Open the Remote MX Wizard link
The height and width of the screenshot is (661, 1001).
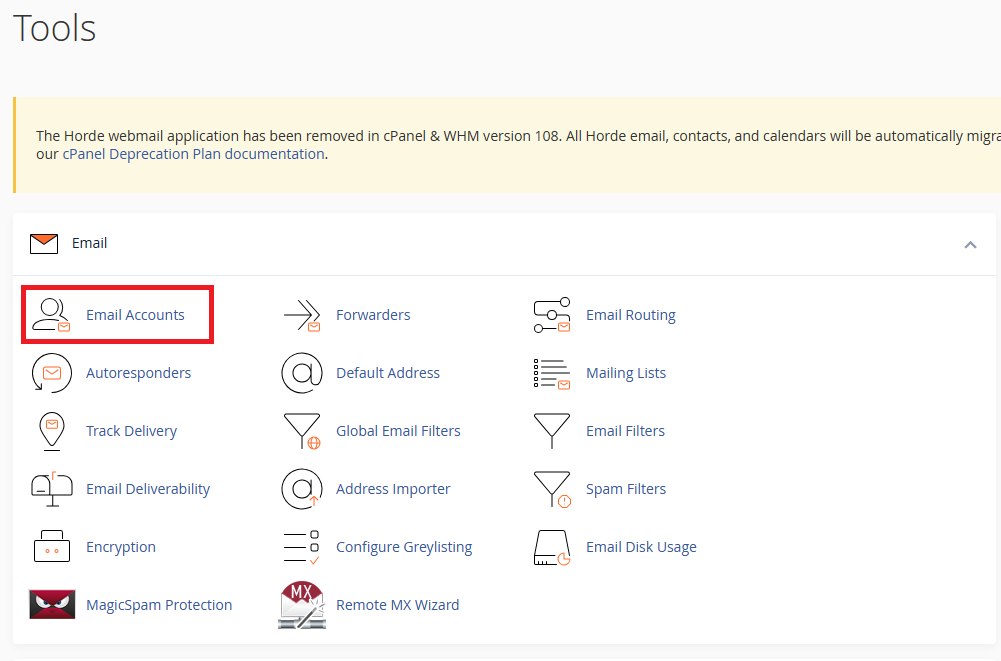pos(398,605)
